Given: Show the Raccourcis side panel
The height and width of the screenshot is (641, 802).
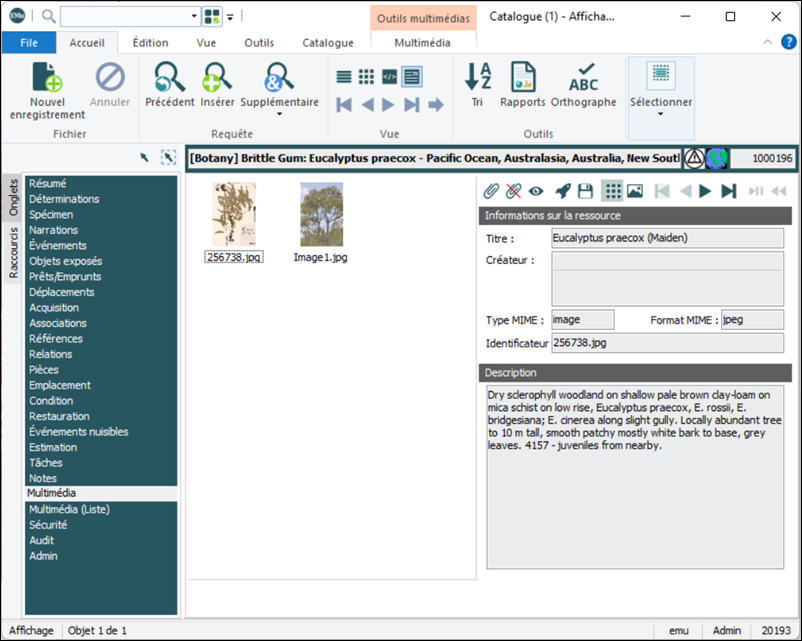Looking at the screenshot, I should [x=13, y=253].
